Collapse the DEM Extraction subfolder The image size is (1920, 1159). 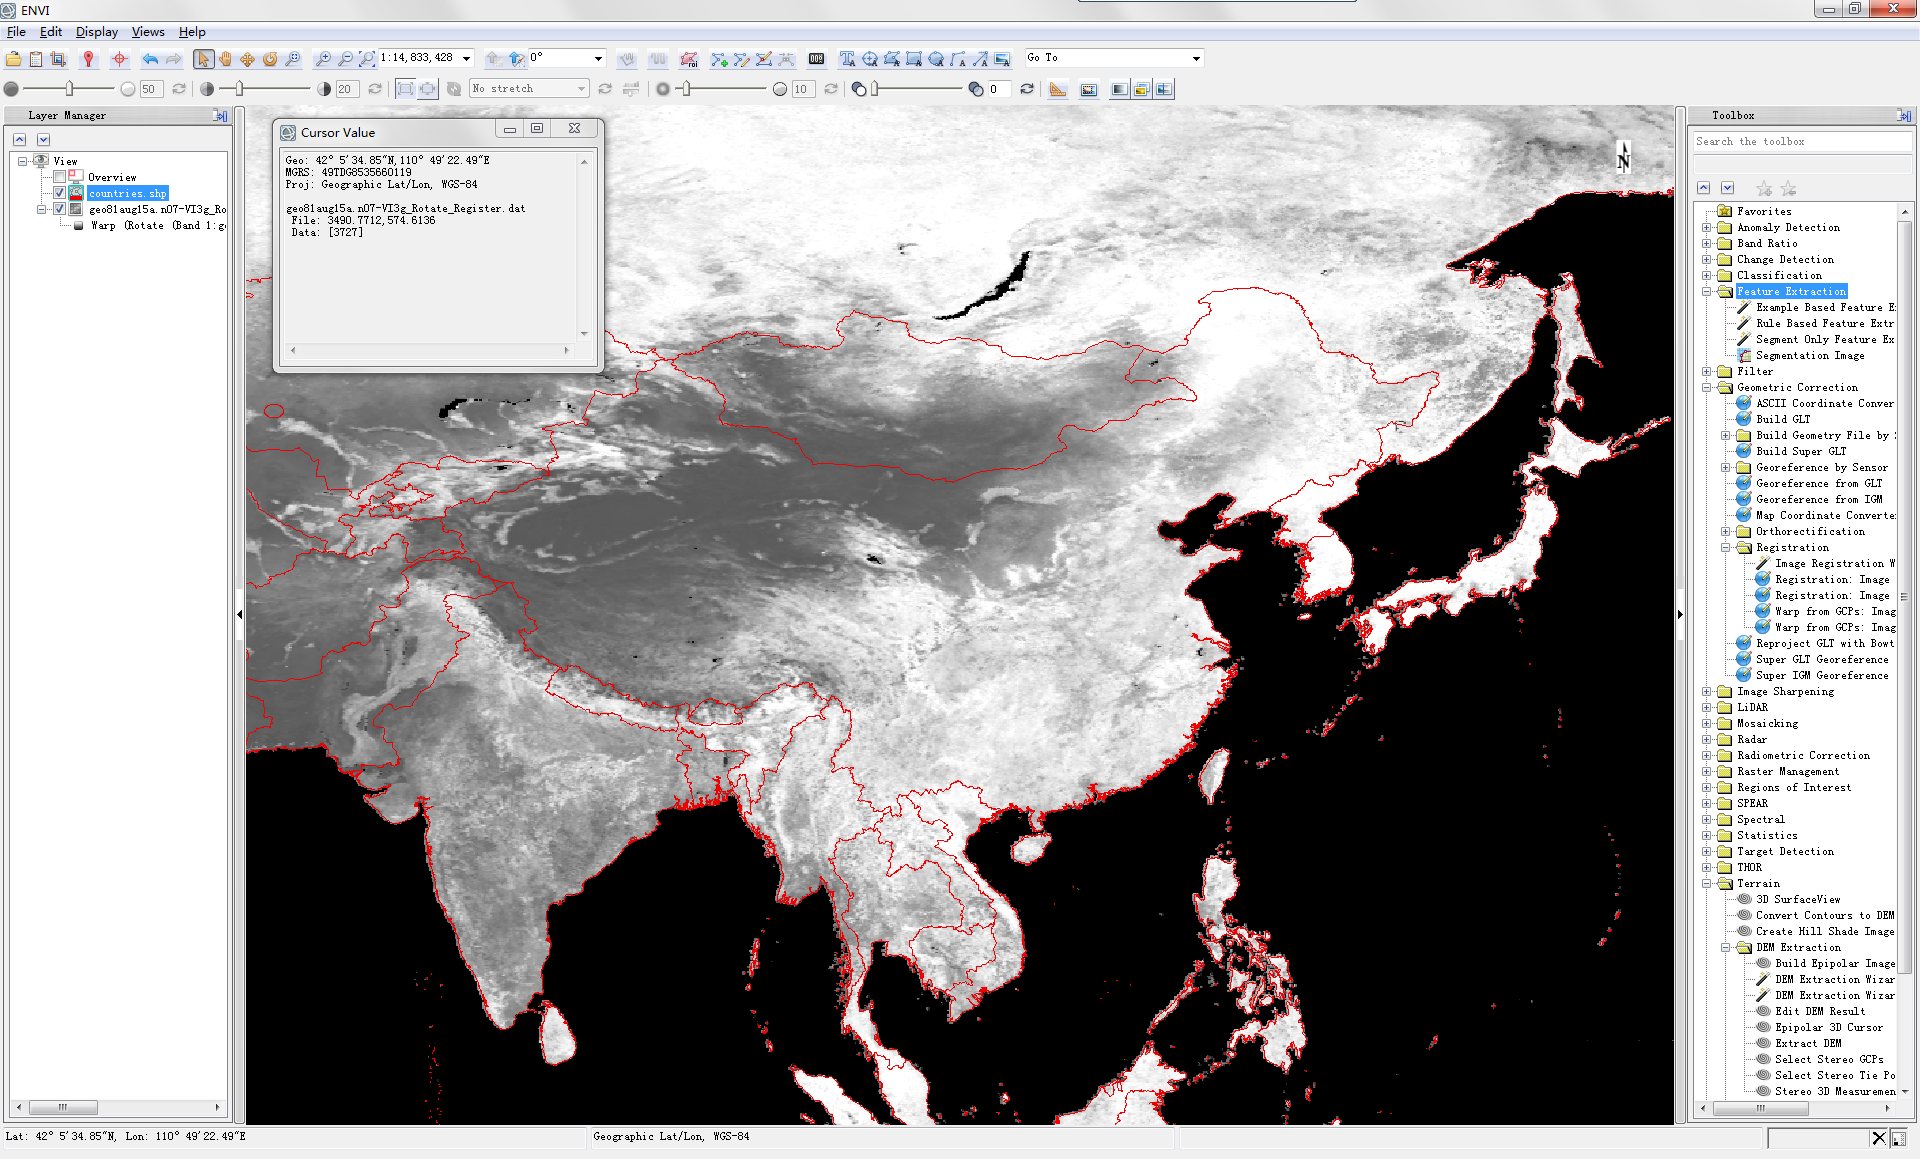[1726, 948]
